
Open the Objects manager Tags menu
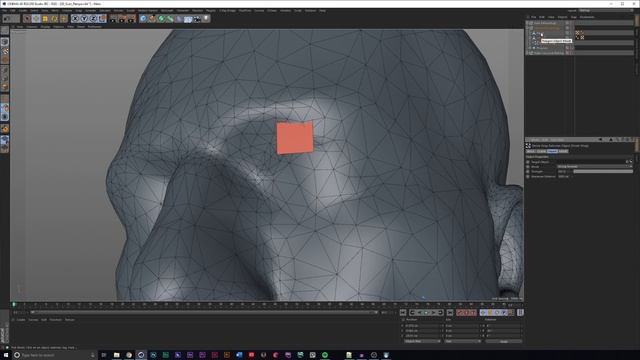click(573, 17)
